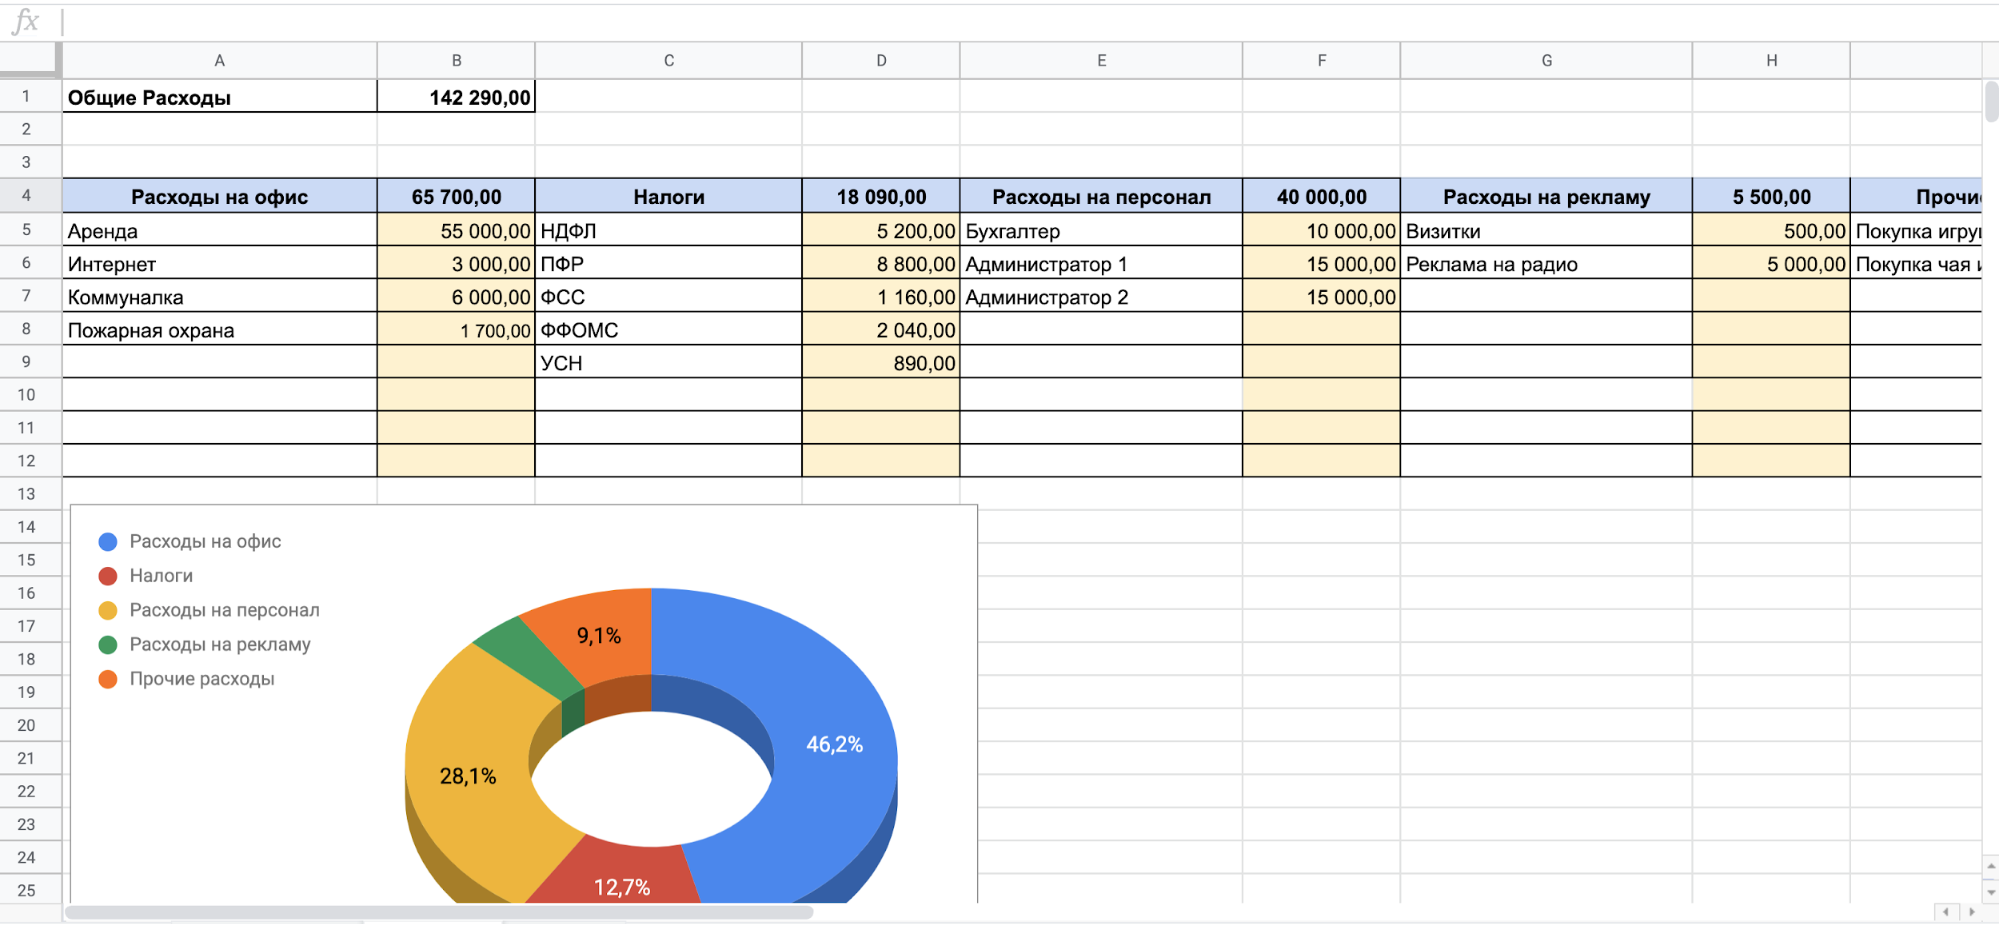Select cell 55 000,00
This screenshot has width=1999, height=925.
[456, 230]
